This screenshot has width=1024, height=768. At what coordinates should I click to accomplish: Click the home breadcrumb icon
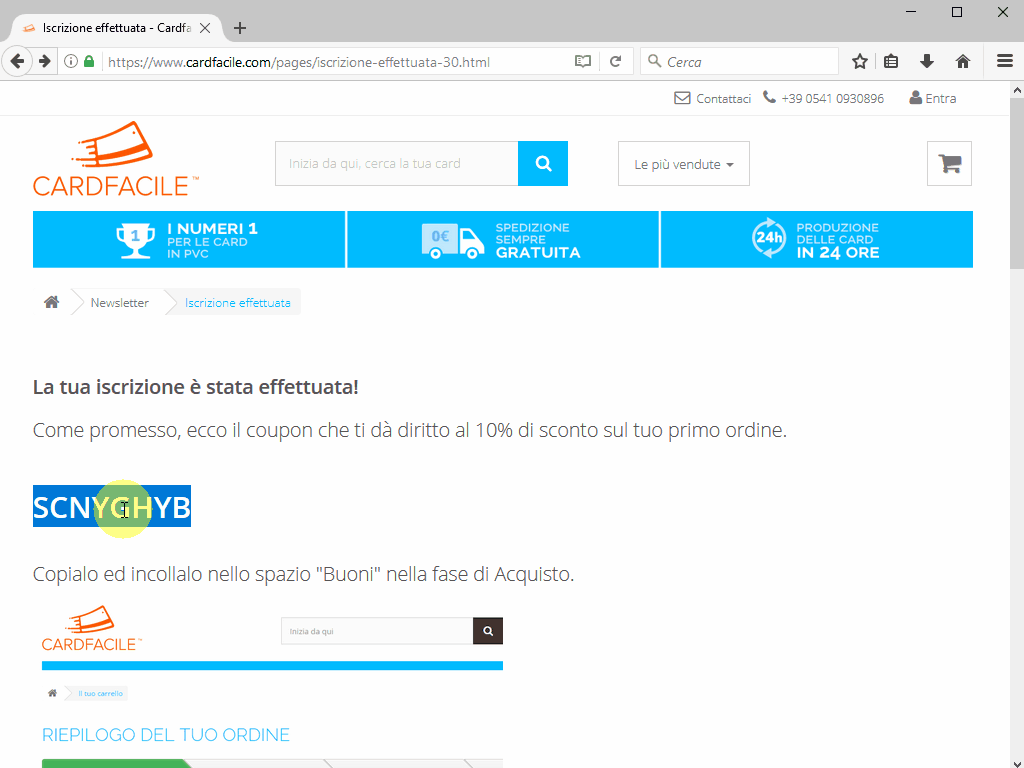pyautogui.click(x=51, y=302)
